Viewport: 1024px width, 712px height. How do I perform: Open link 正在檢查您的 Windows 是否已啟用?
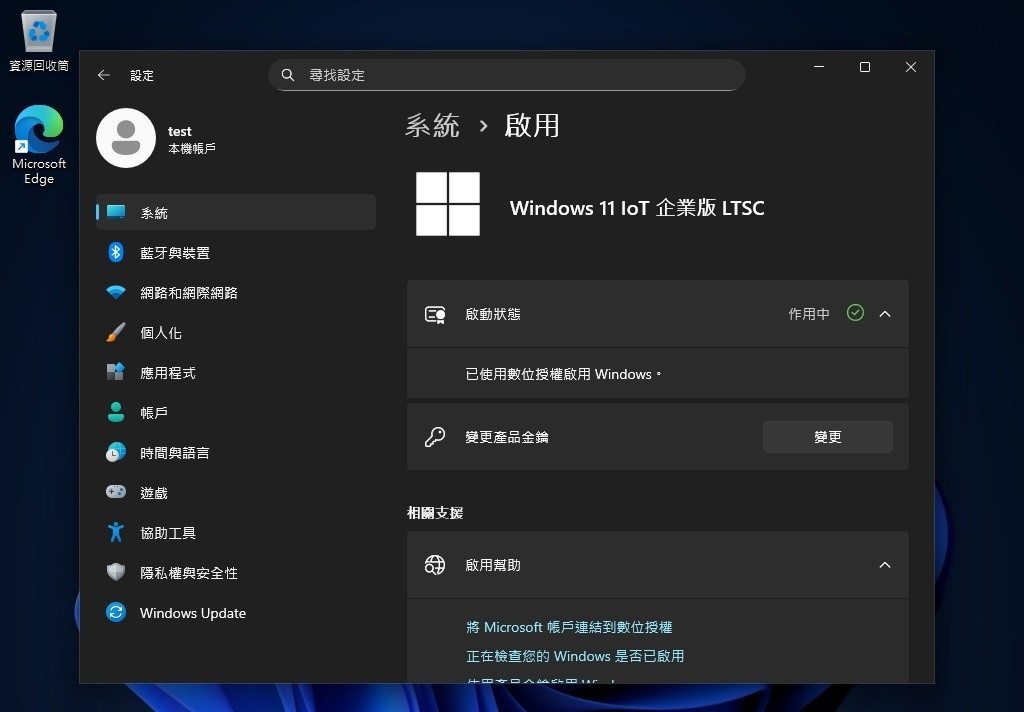pos(575,656)
